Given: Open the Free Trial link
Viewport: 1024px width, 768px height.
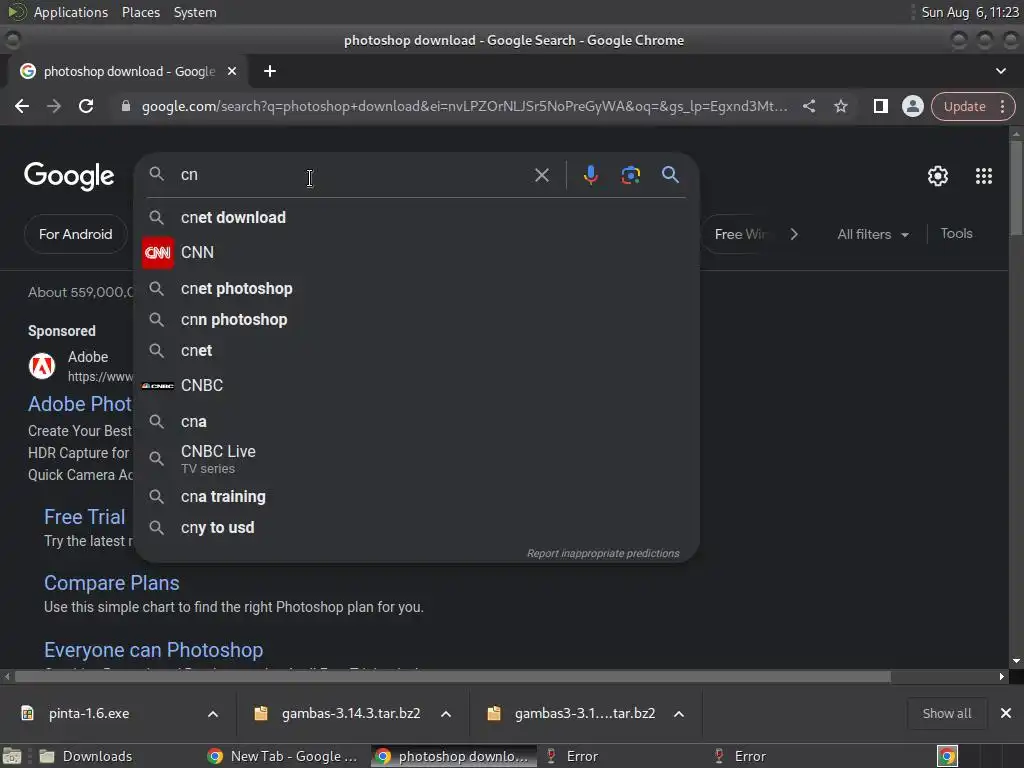Looking at the screenshot, I should (x=84, y=517).
